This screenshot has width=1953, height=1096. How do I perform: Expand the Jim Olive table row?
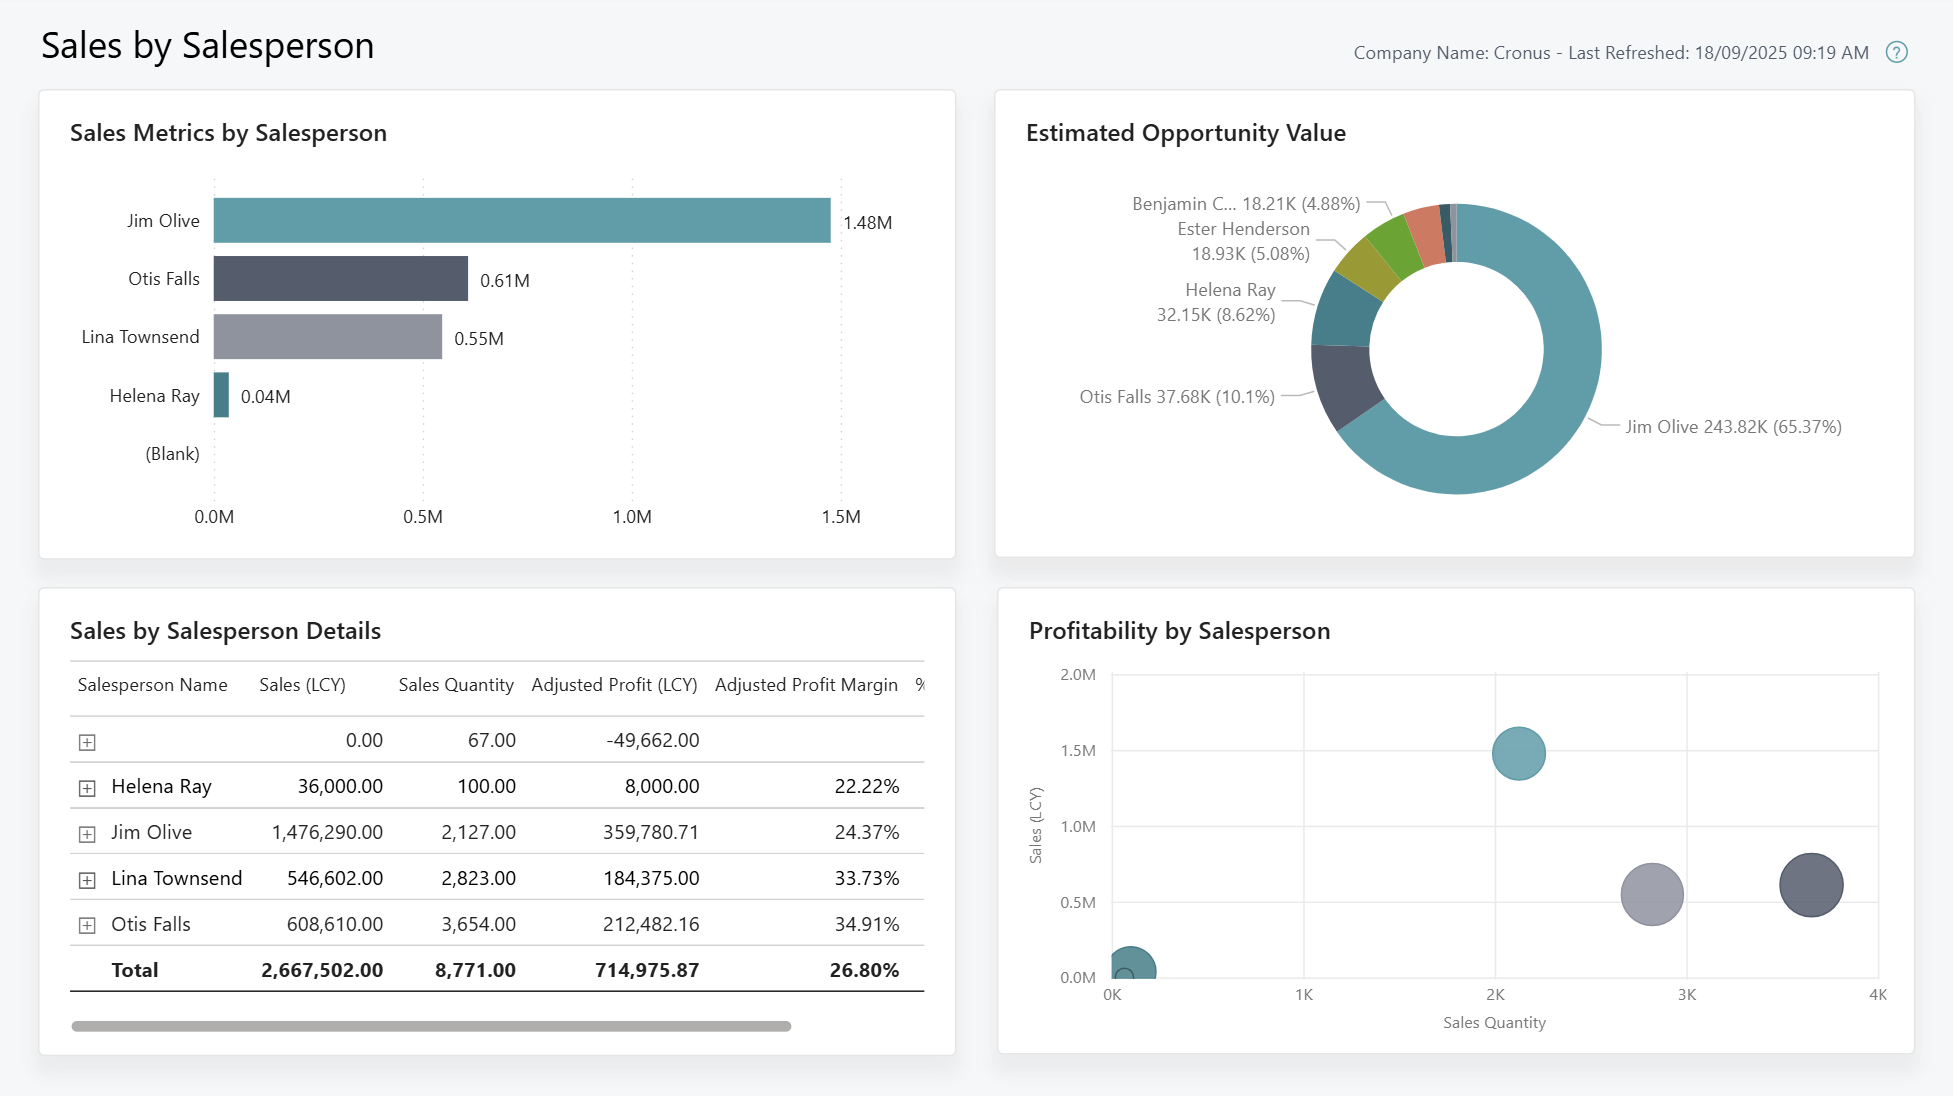click(88, 832)
